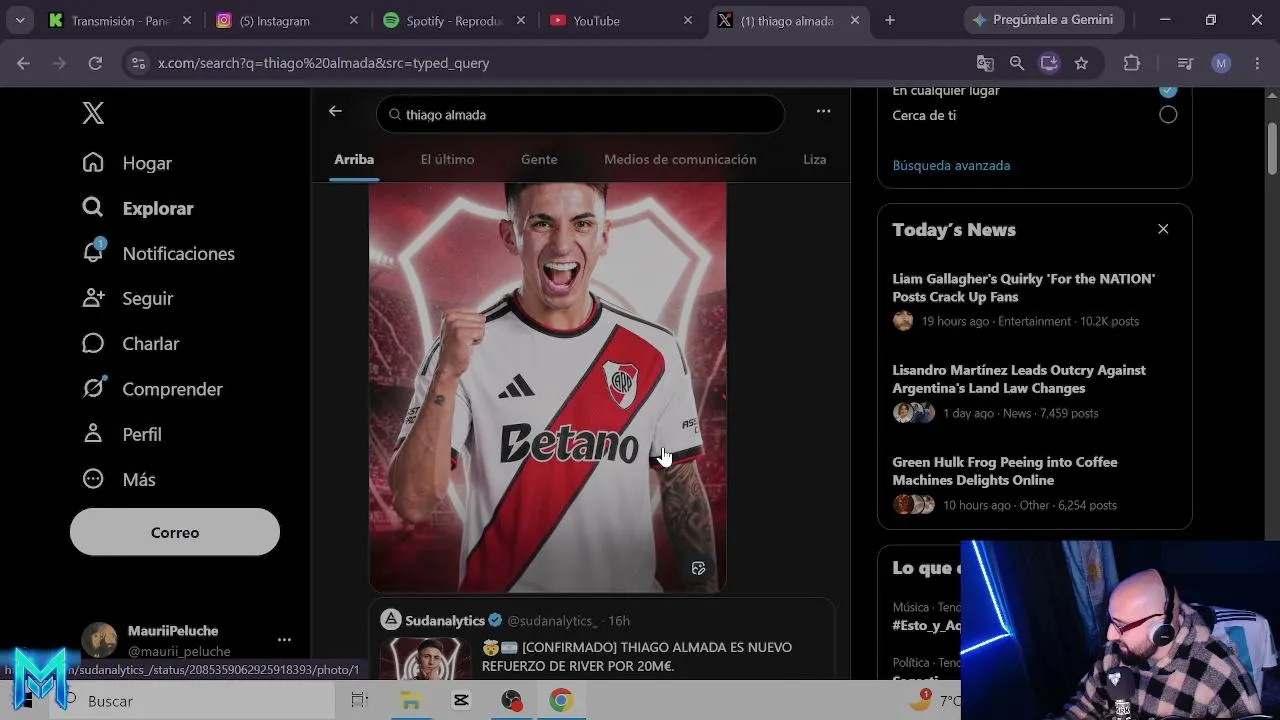Click the site information icon in address bar
Screen dimensions: 1280x720
tap(138, 63)
